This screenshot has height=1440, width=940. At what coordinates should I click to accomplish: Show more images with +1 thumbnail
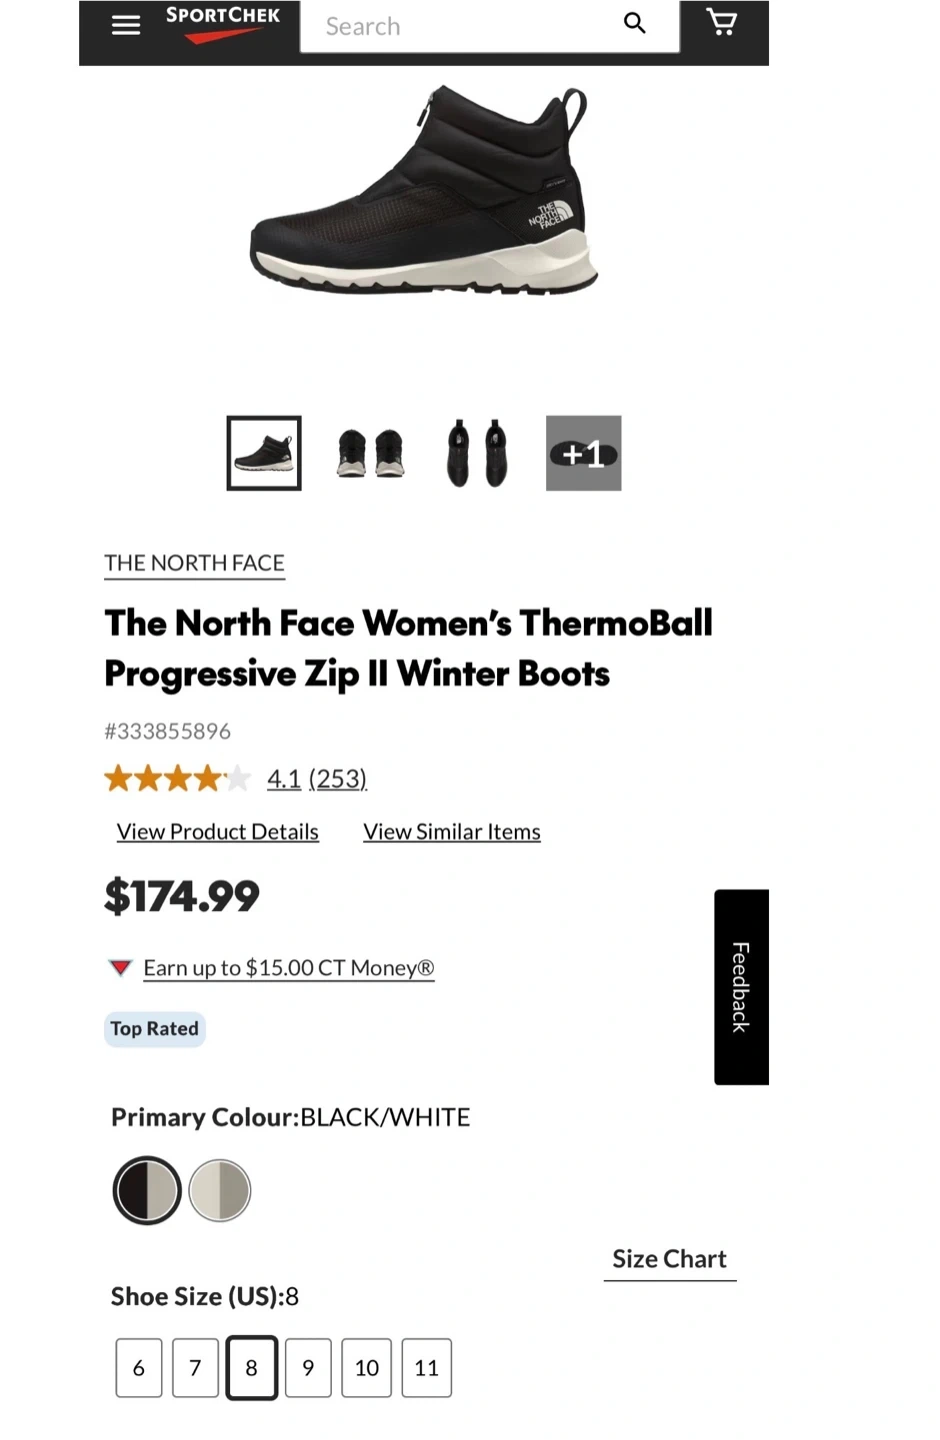583,453
